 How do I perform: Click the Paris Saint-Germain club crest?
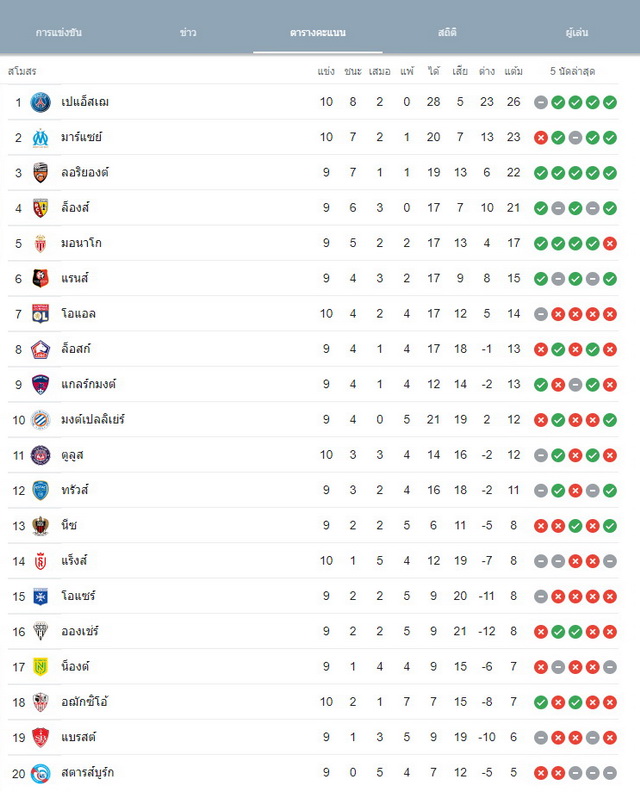[x=40, y=102]
